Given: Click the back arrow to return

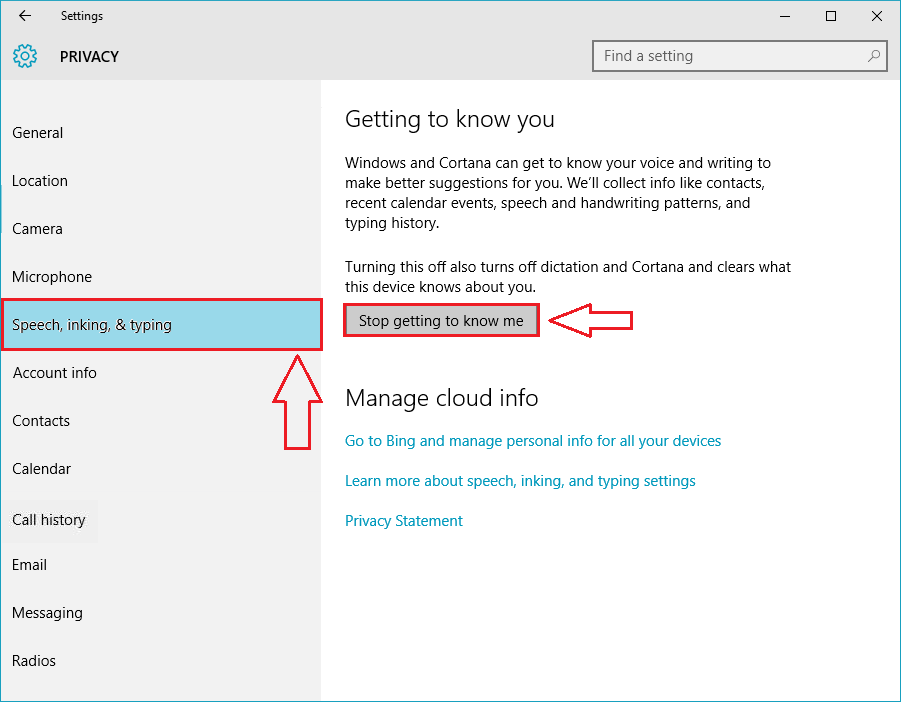Looking at the screenshot, I should pyautogui.click(x=24, y=15).
